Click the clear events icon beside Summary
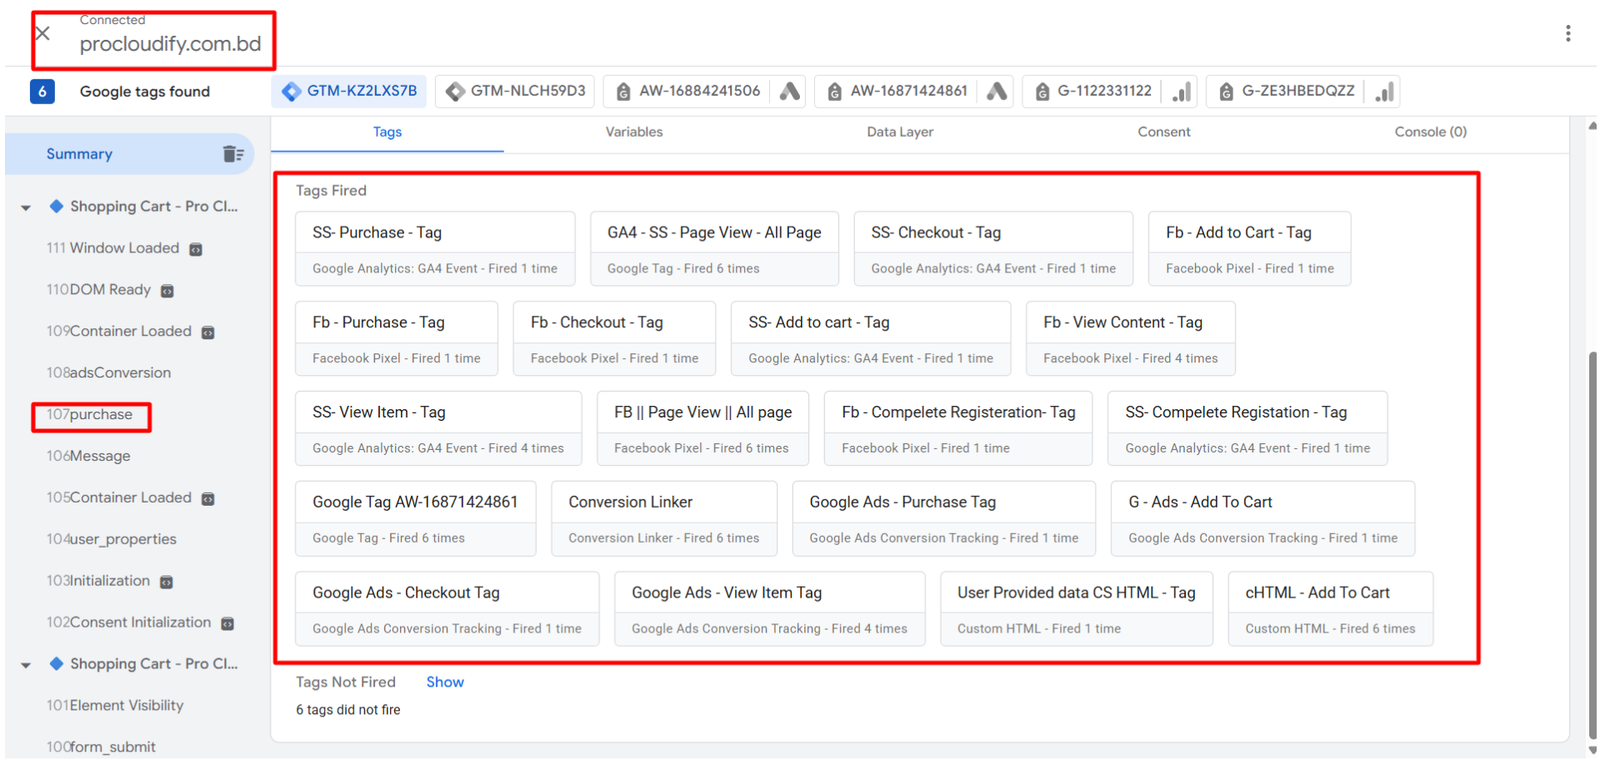The height and width of the screenshot is (760, 1600). pyautogui.click(x=233, y=154)
